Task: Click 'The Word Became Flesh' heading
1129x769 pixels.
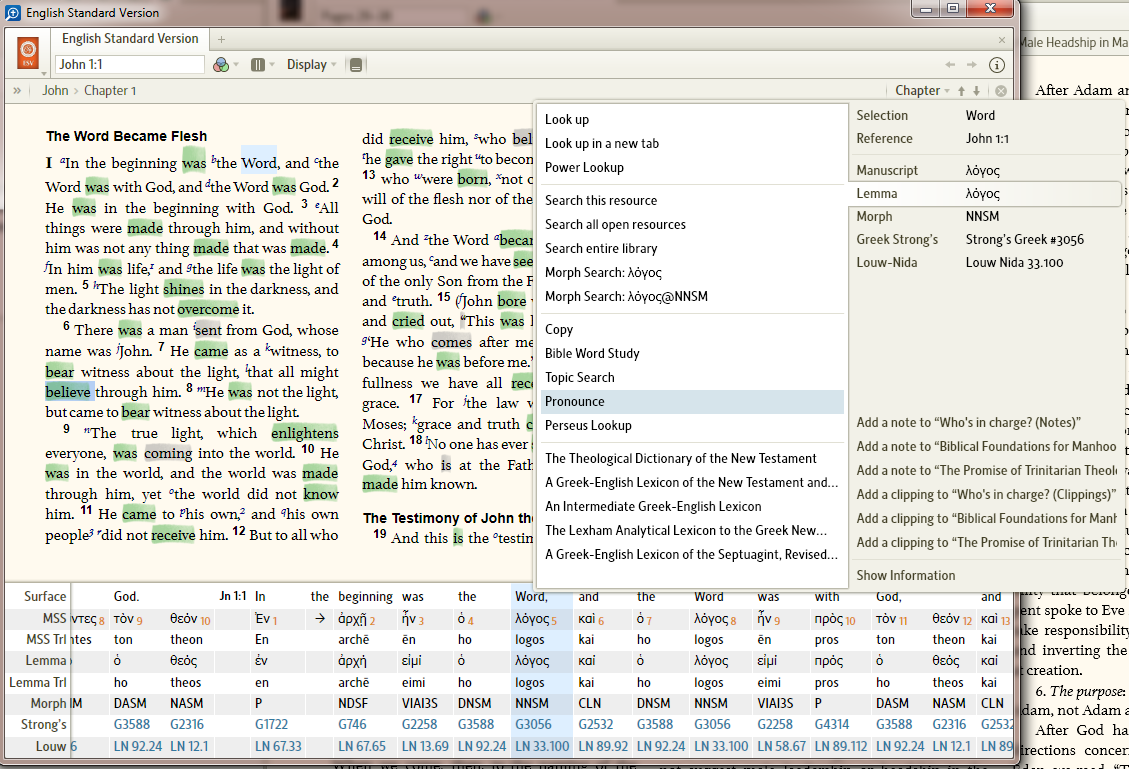Action: click(126, 136)
